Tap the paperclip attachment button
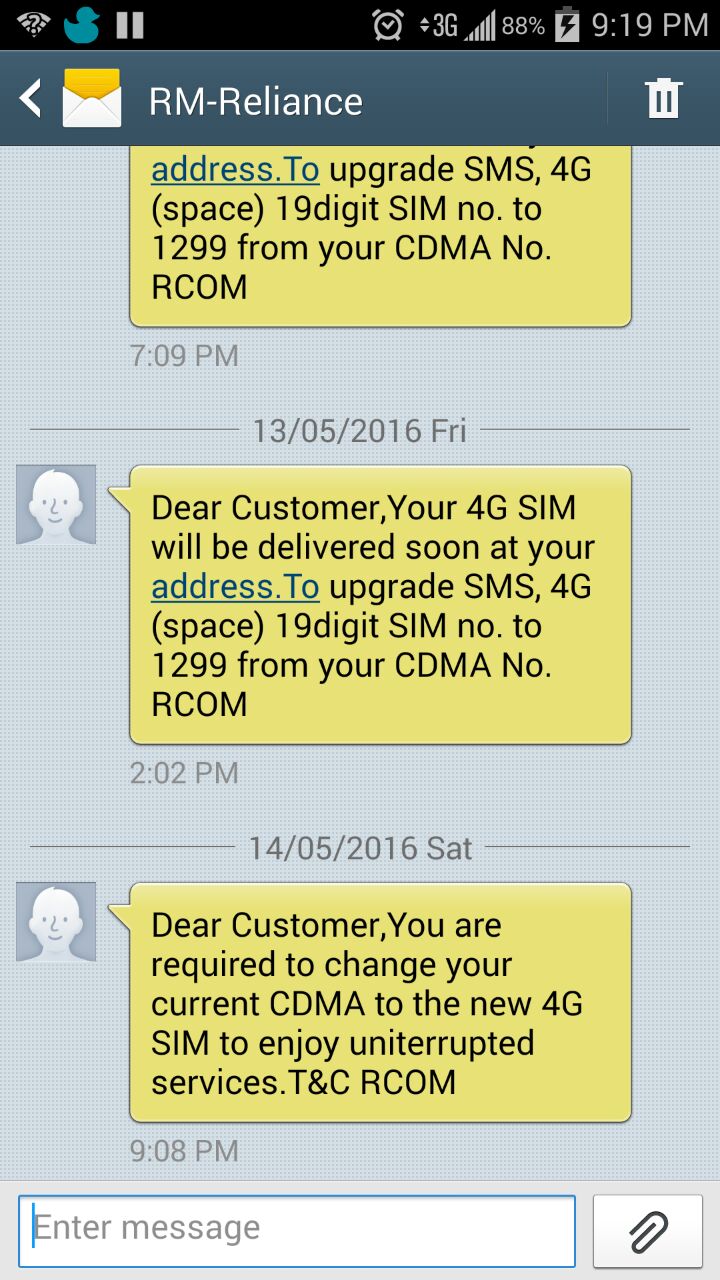This screenshot has width=720, height=1280. [648, 1231]
